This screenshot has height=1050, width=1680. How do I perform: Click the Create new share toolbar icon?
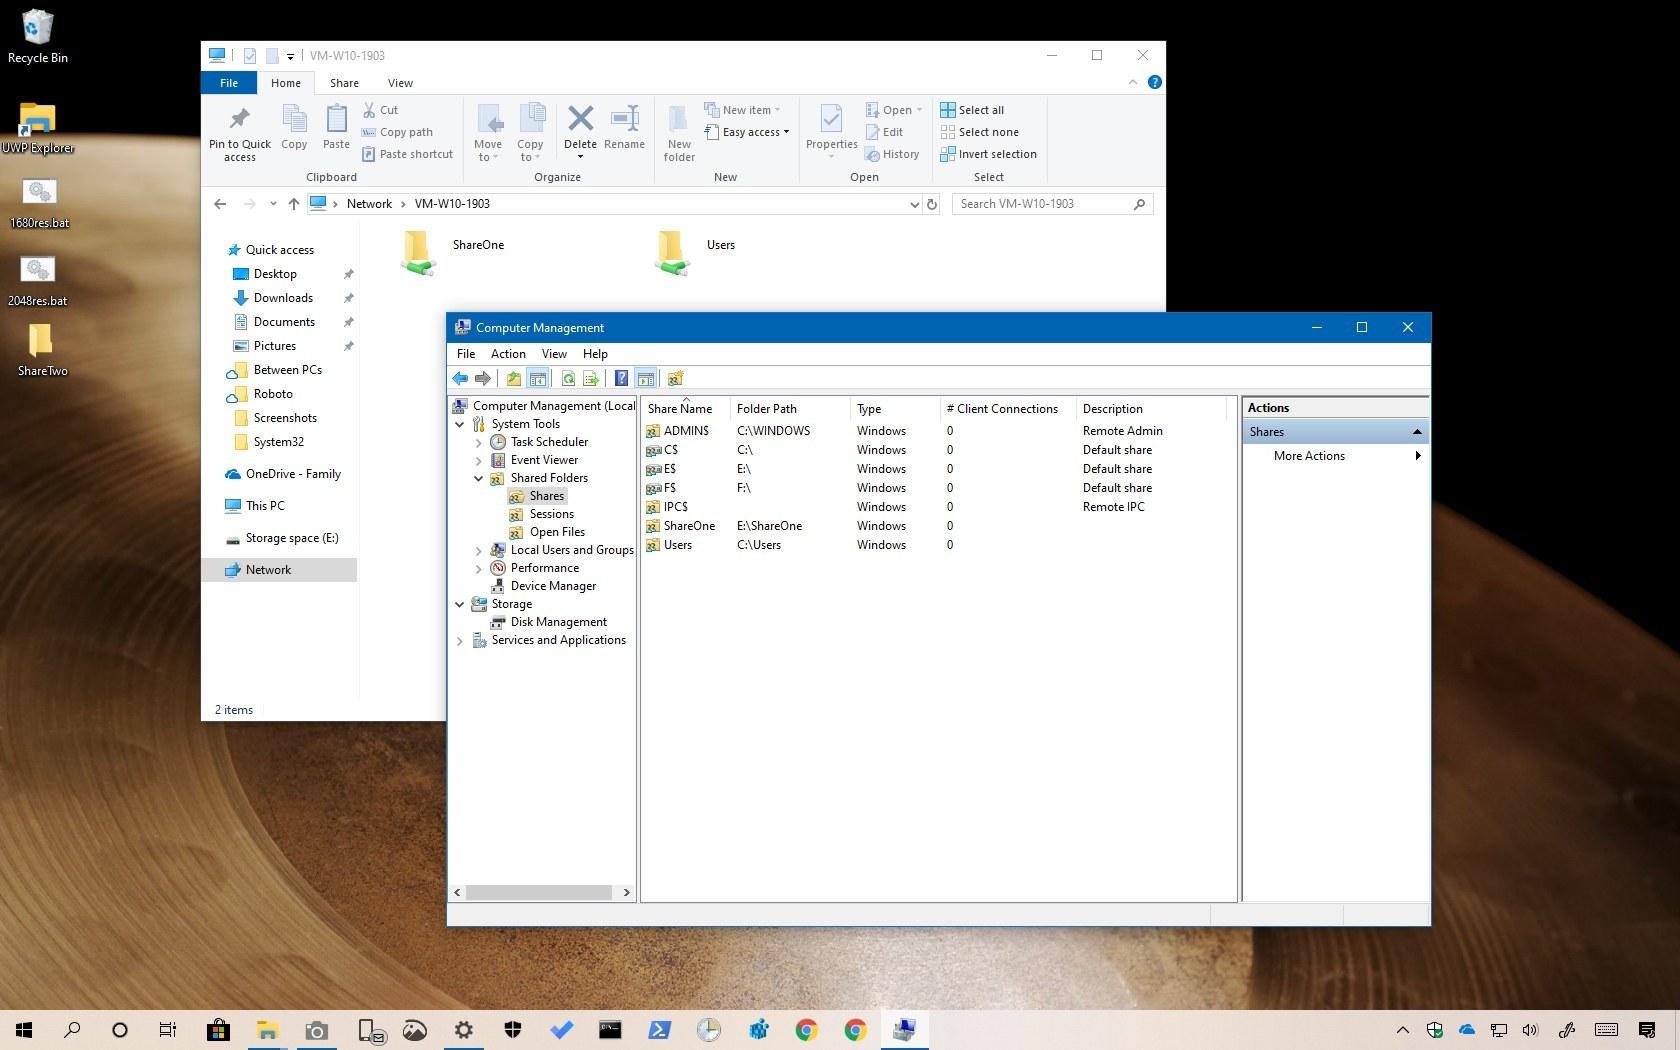[675, 378]
